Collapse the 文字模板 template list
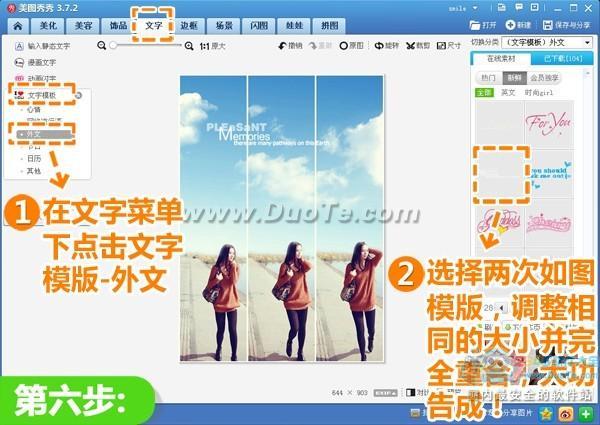 (77, 95)
